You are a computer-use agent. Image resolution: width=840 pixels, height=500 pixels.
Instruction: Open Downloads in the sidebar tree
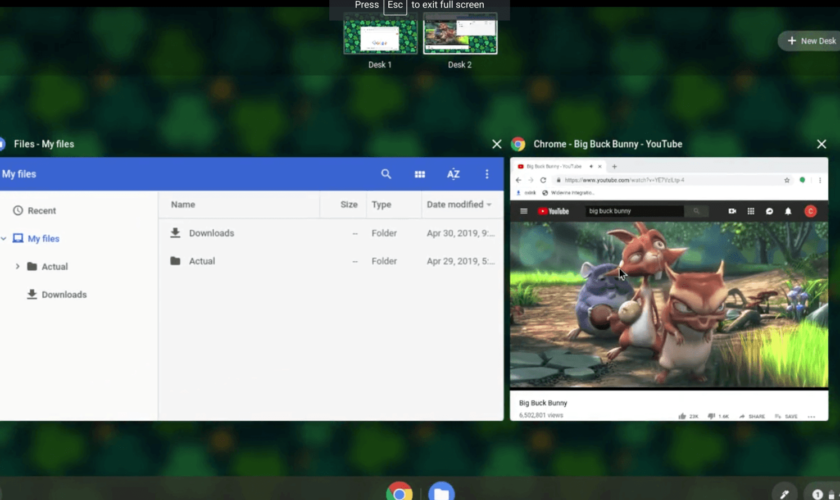63,295
